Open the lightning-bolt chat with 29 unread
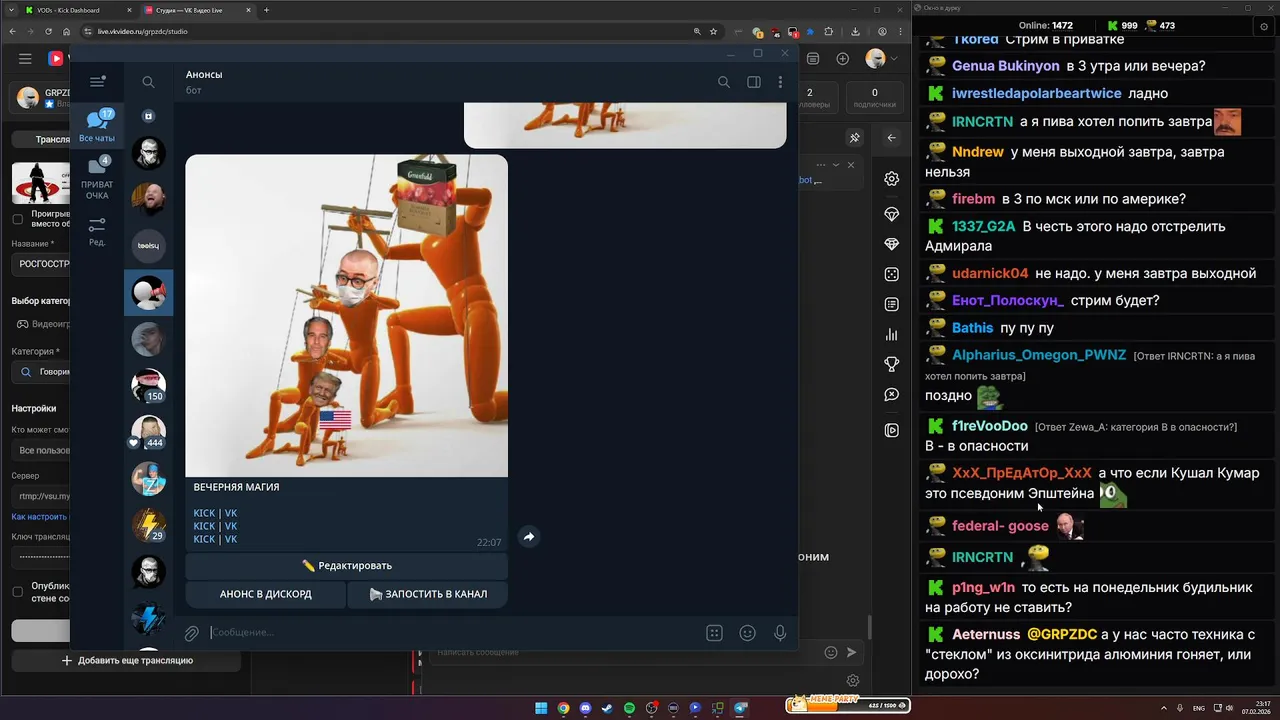 [x=148, y=525]
